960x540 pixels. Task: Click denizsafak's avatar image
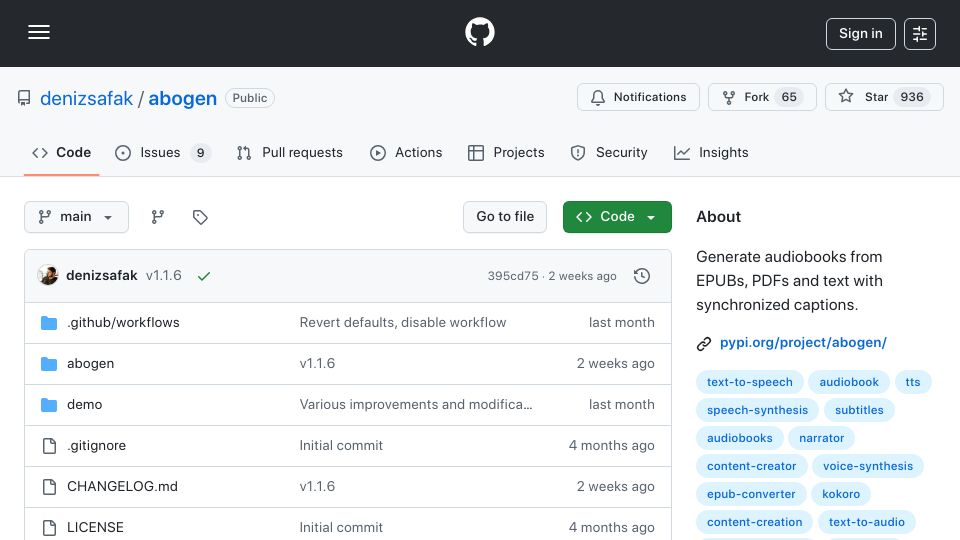click(48, 276)
